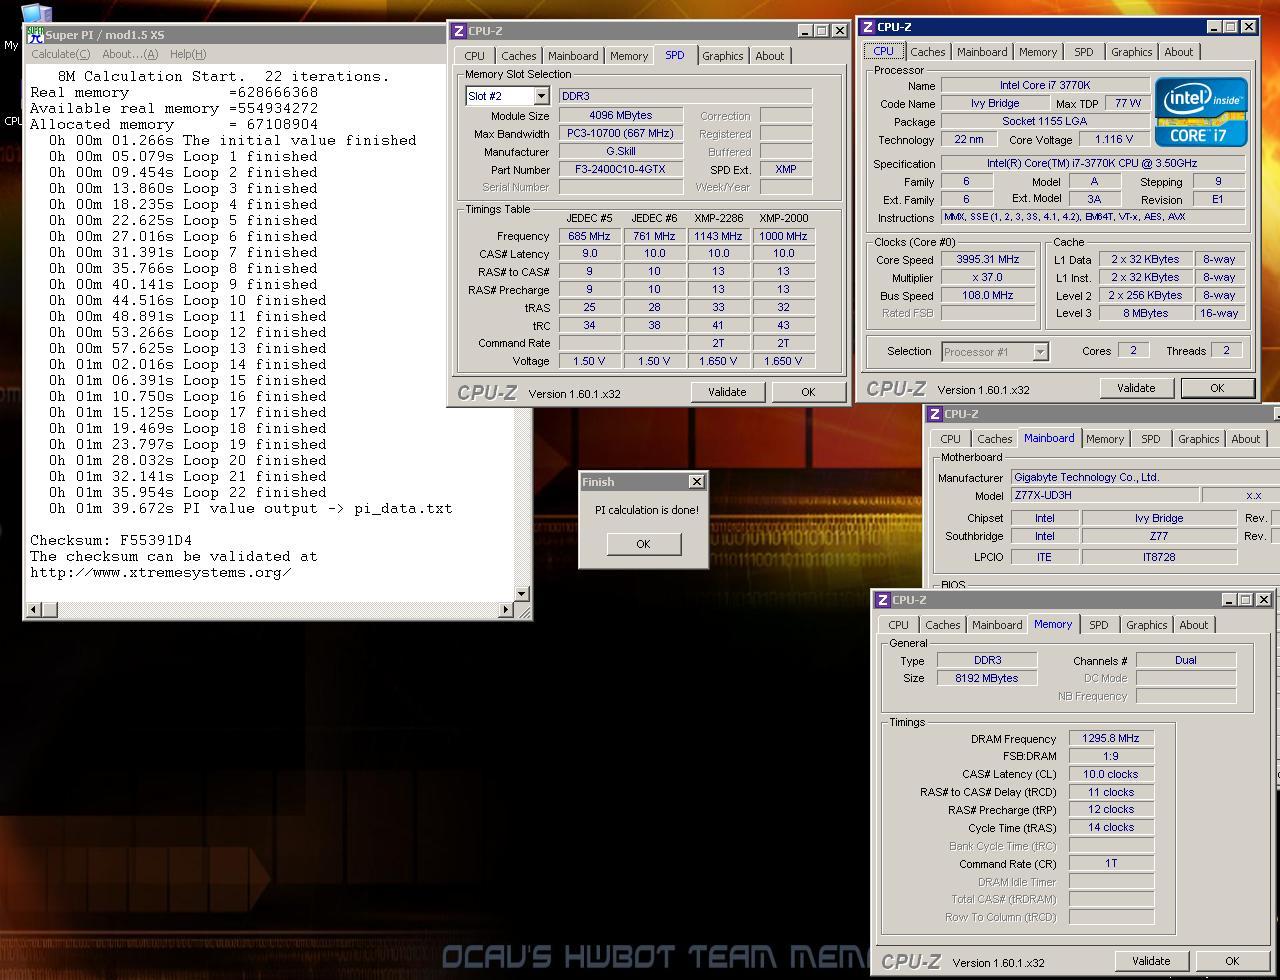Click the Multiplier value x 37.0
The image size is (1280, 980).
click(x=987, y=278)
